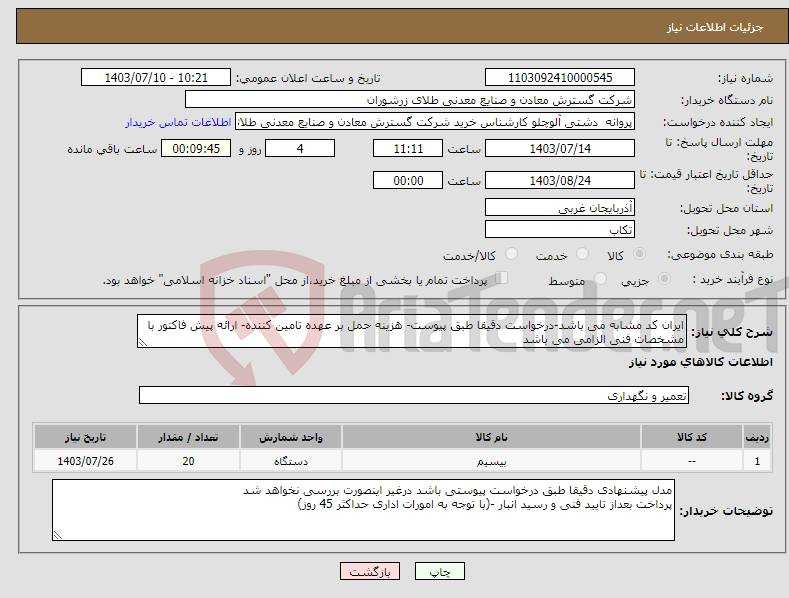Click the response deadline time 11:11 field
Viewport: 789px width, 598px height.
point(408,148)
